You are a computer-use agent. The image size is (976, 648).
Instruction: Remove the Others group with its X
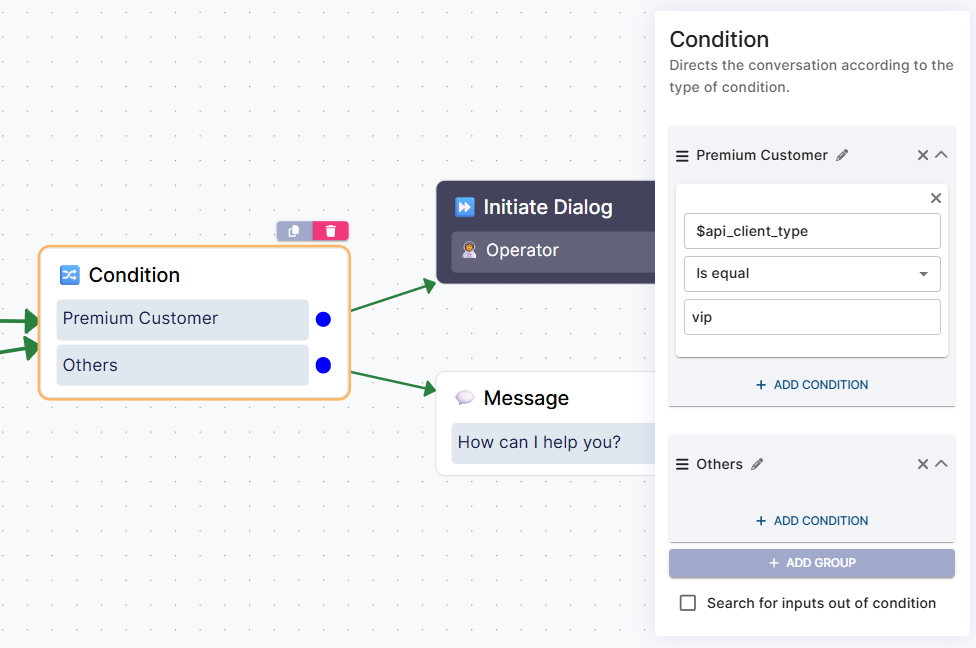923,464
